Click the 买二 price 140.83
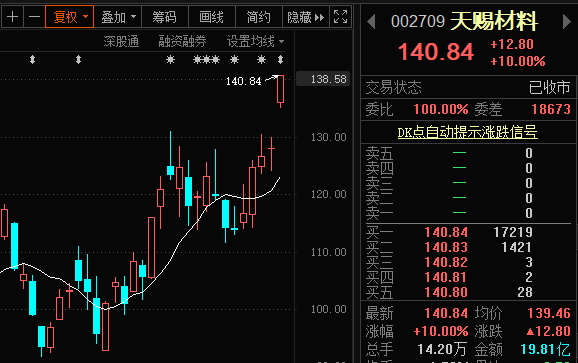The height and width of the screenshot is (363, 578). [x=446, y=247]
